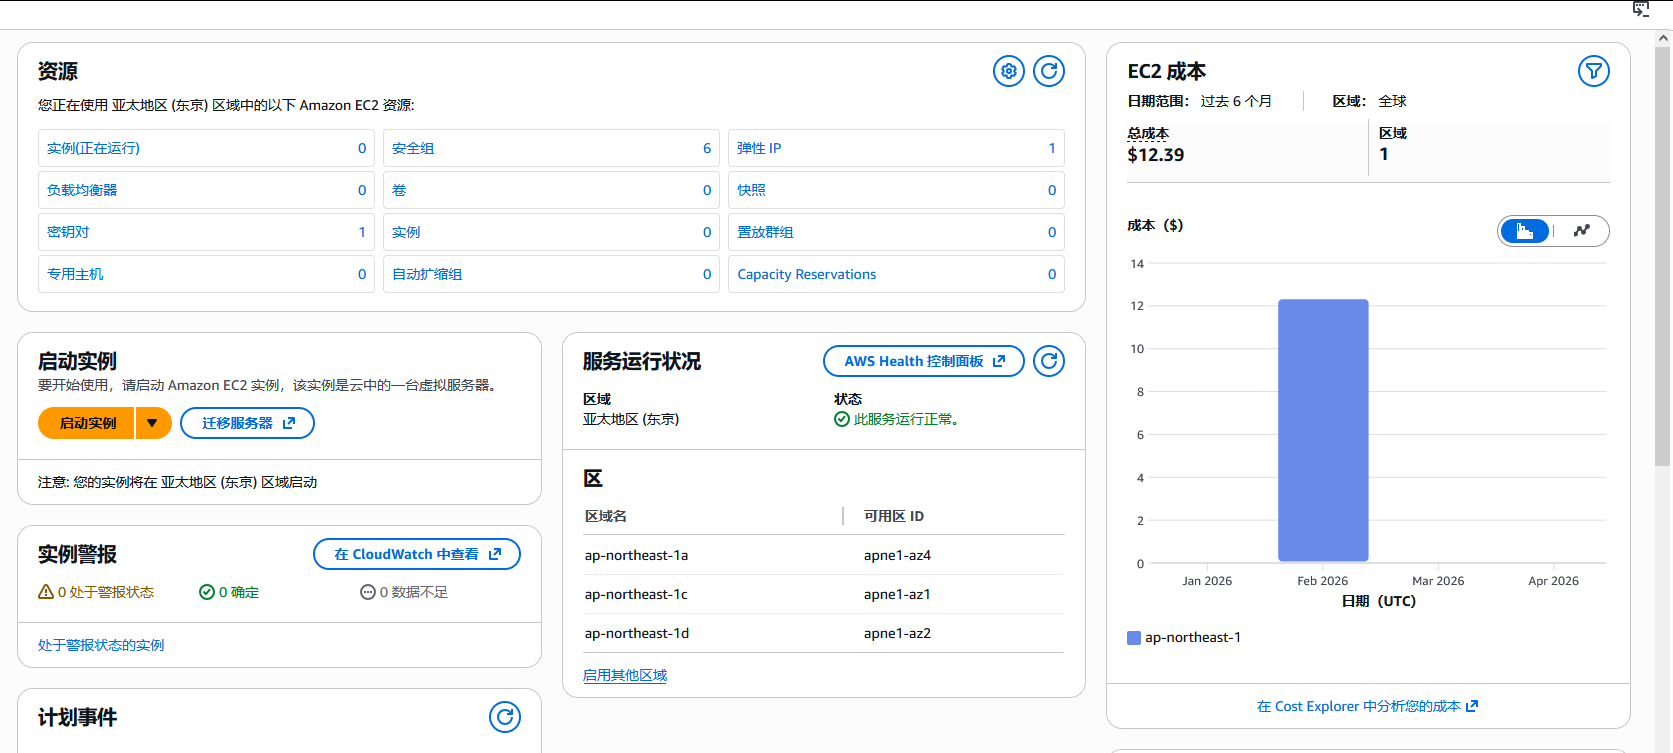Open the Migrate Server link button
1673x753 pixels.
click(247, 423)
